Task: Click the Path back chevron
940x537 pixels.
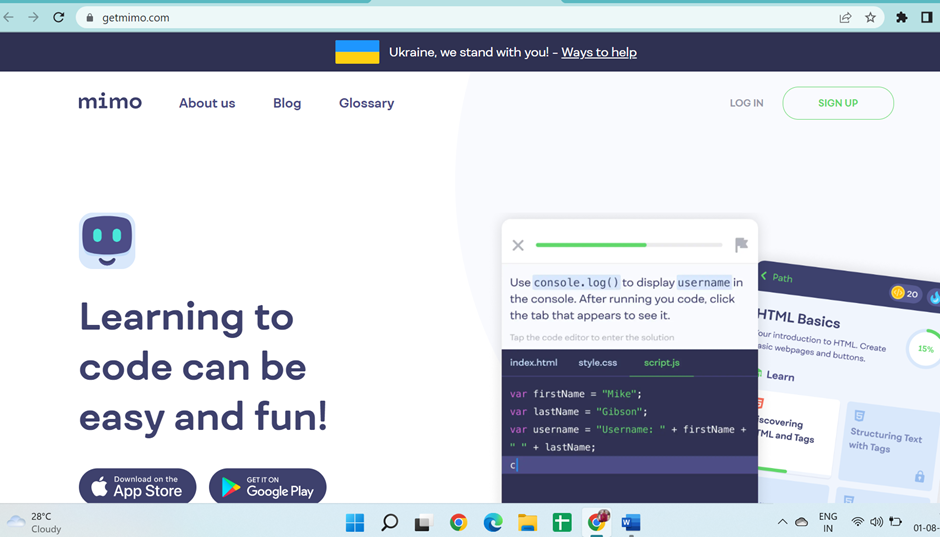Action: (764, 276)
